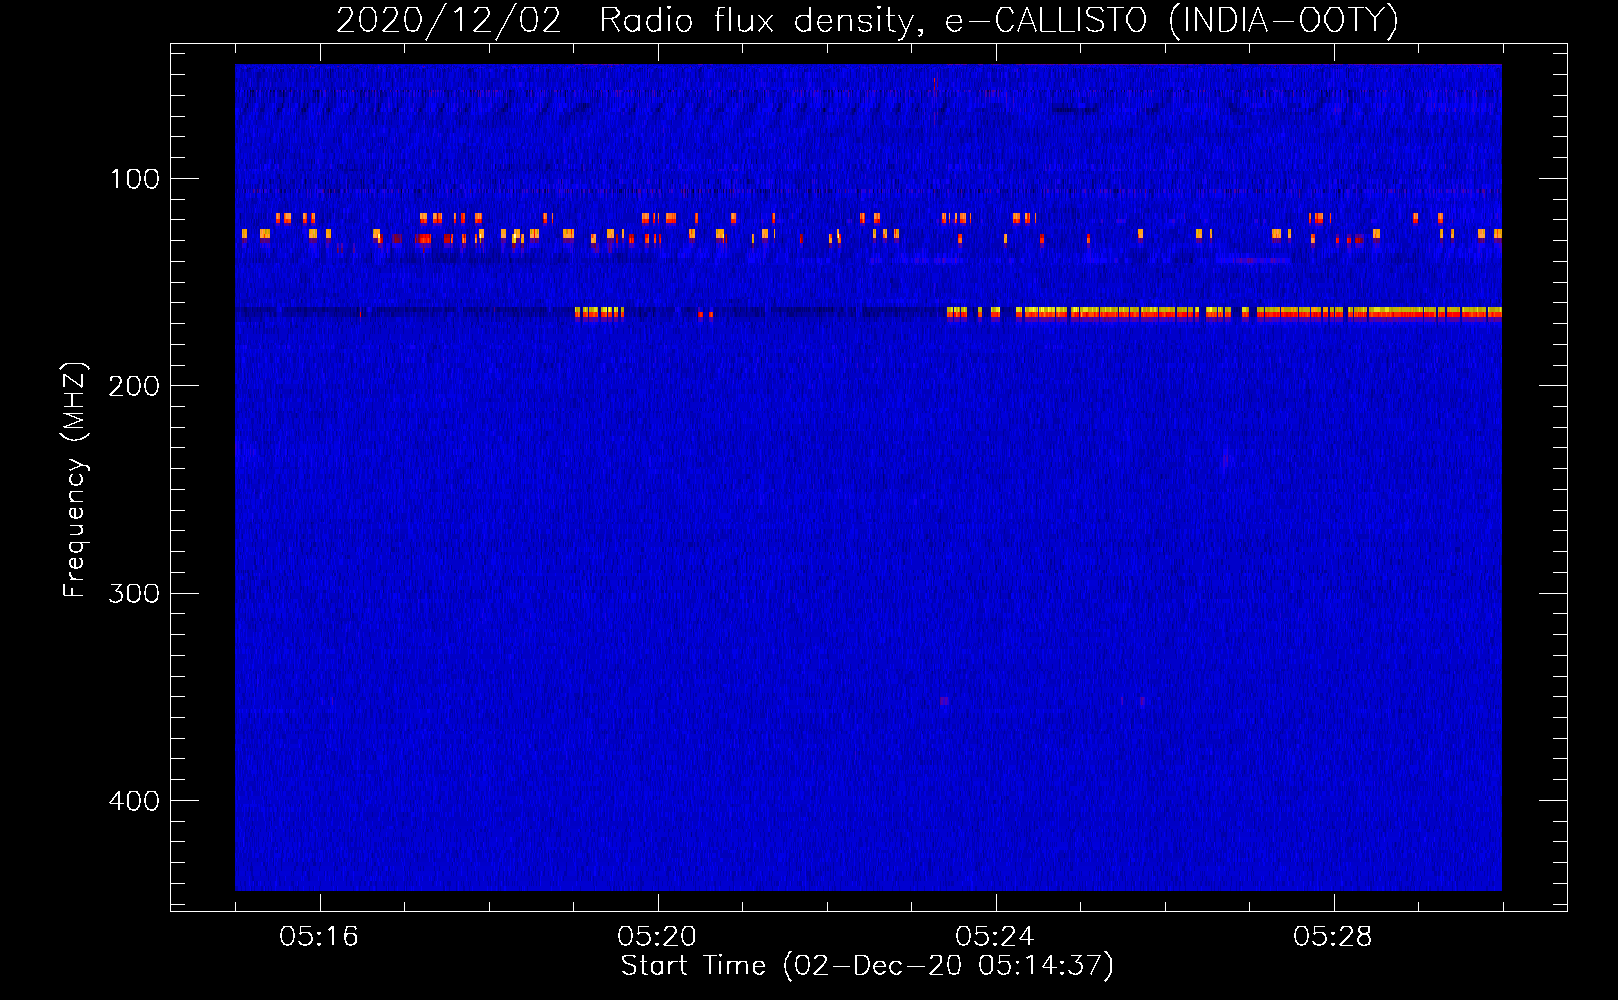Click the plot title '2020/12/02 Radio flux density, e-CALLISTO (INDIA-OOTY)'

[867, 21]
